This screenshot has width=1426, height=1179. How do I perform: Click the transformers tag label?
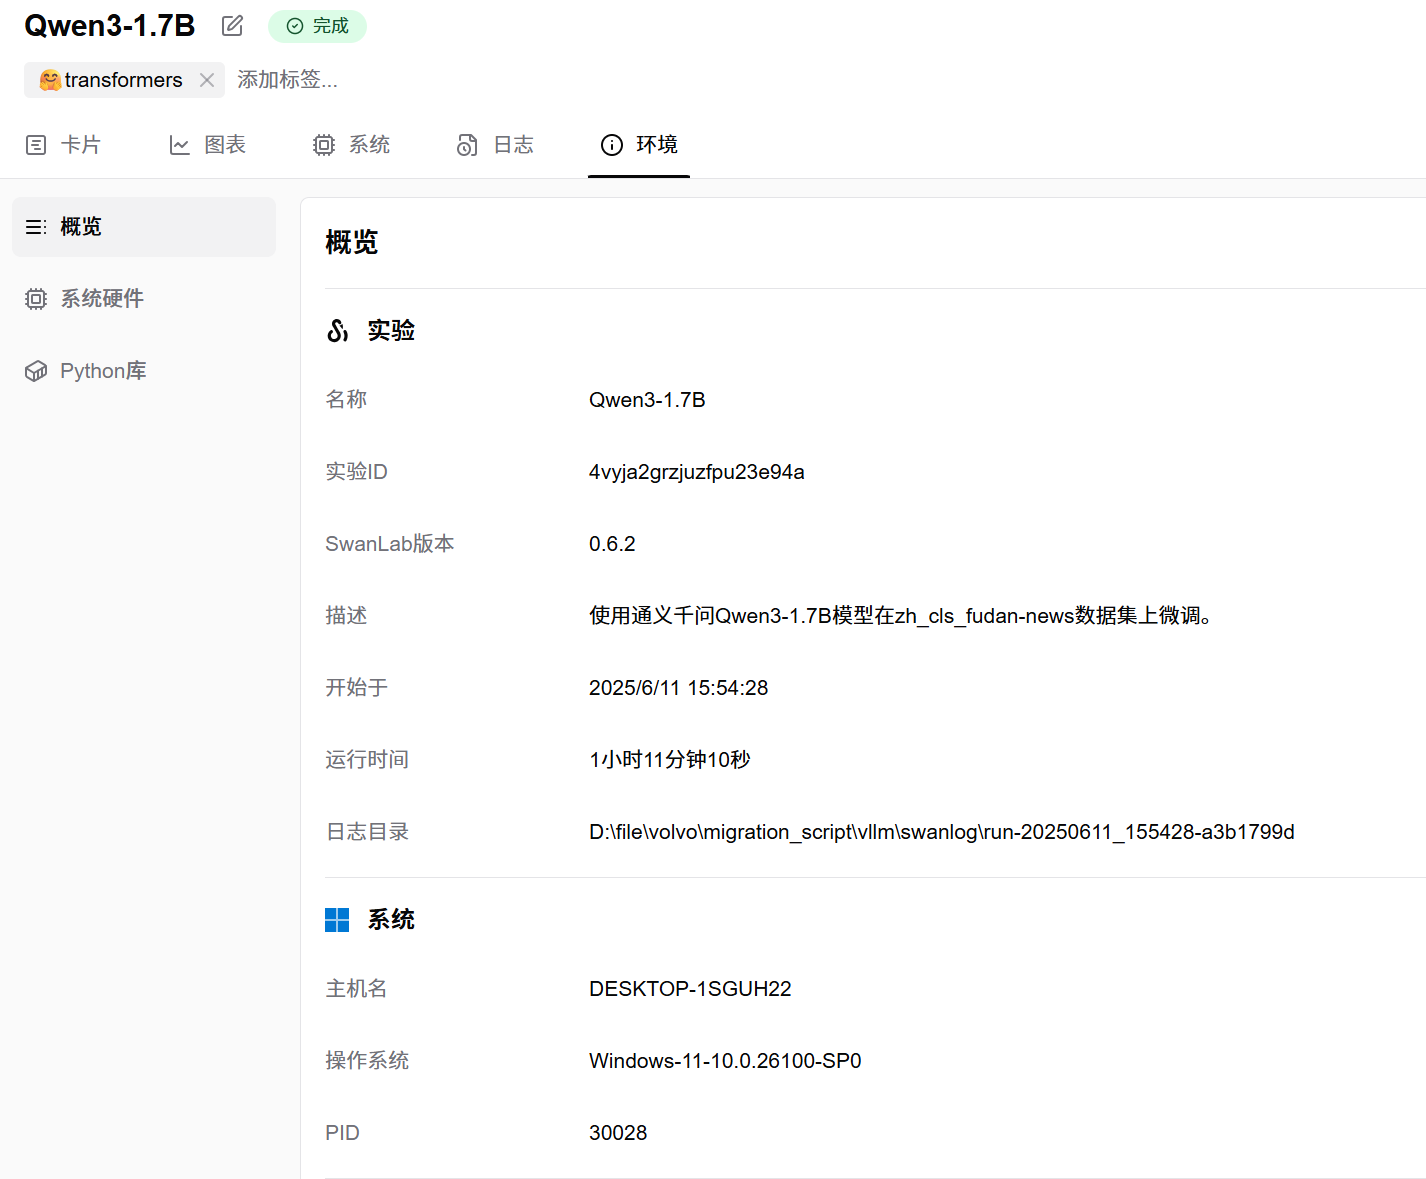[123, 80]
